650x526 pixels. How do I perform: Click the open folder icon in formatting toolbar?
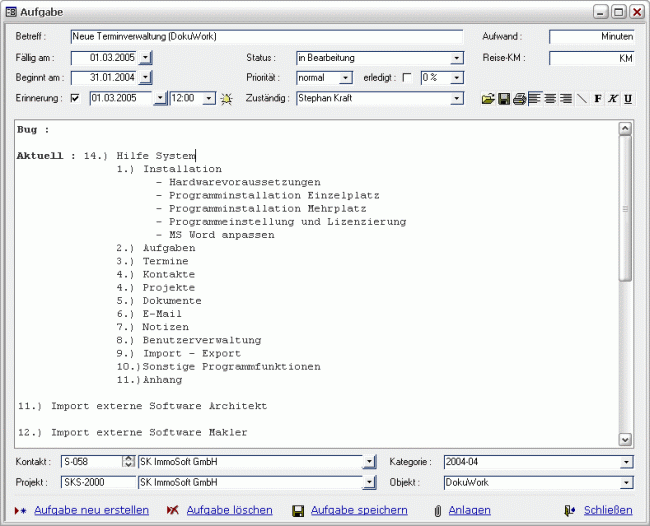[488, 99]
